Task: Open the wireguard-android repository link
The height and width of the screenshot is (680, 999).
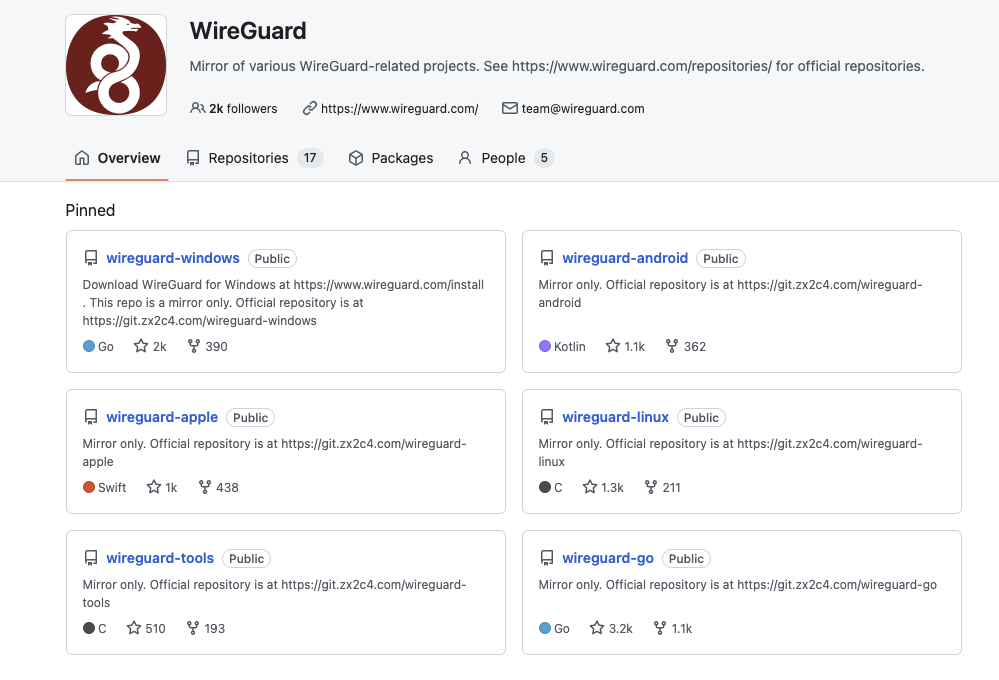Action: coord(625,258)
